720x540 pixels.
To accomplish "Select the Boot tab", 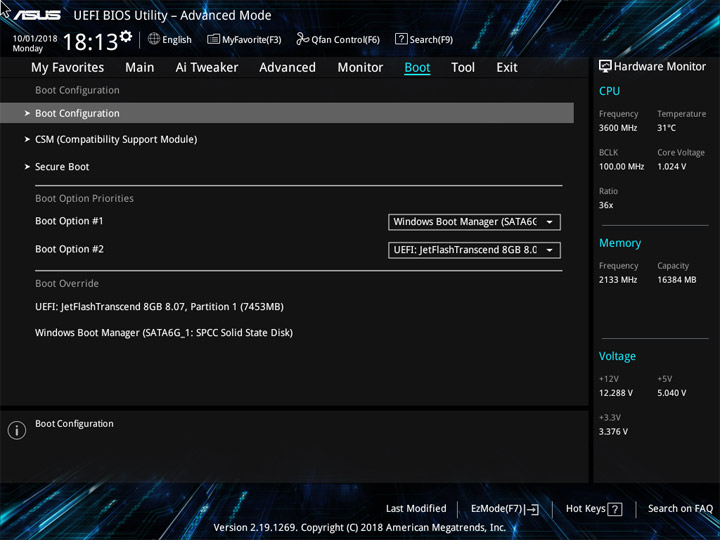I will 417,68.
